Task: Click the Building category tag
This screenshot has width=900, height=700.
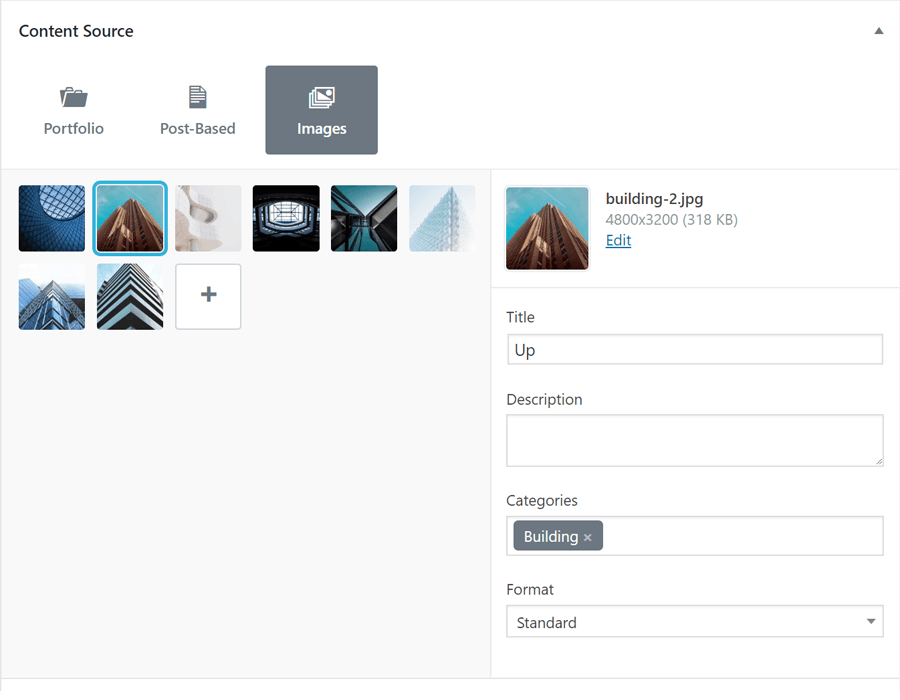Action: click(558, 536)
